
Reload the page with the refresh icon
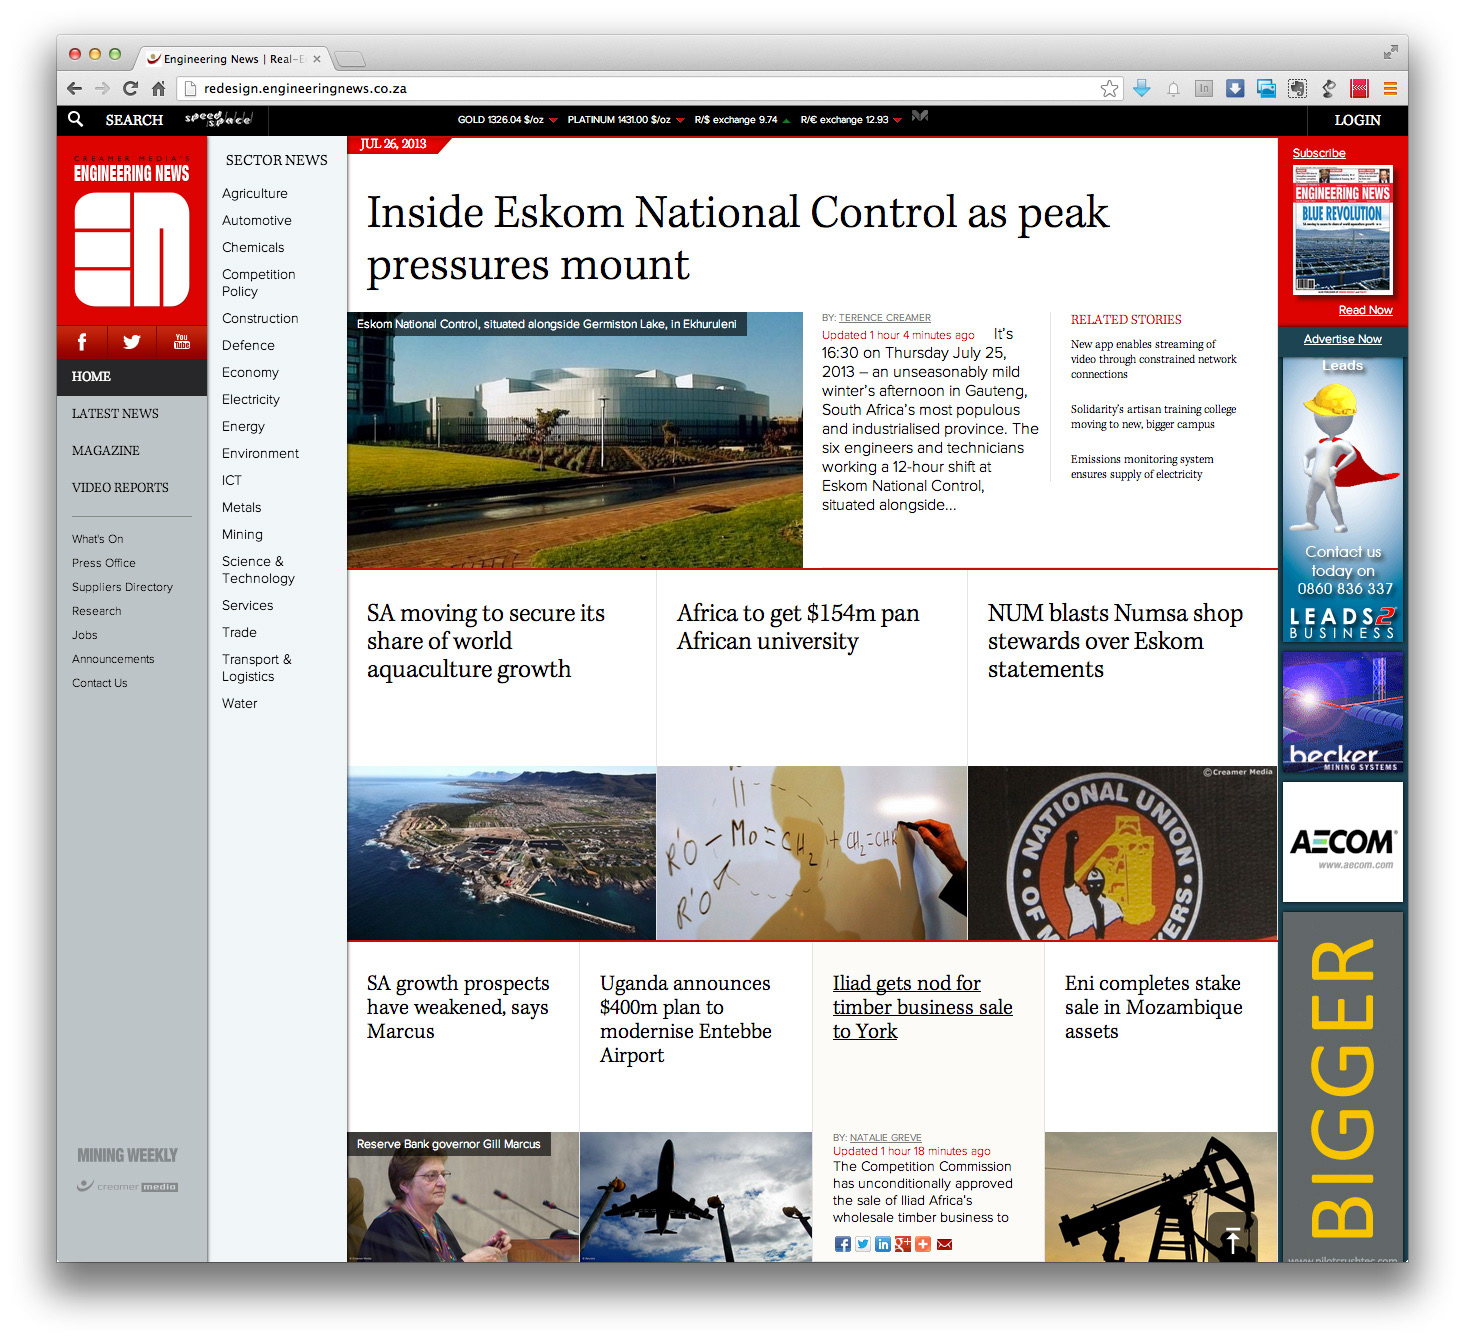(x=130, y=88)
